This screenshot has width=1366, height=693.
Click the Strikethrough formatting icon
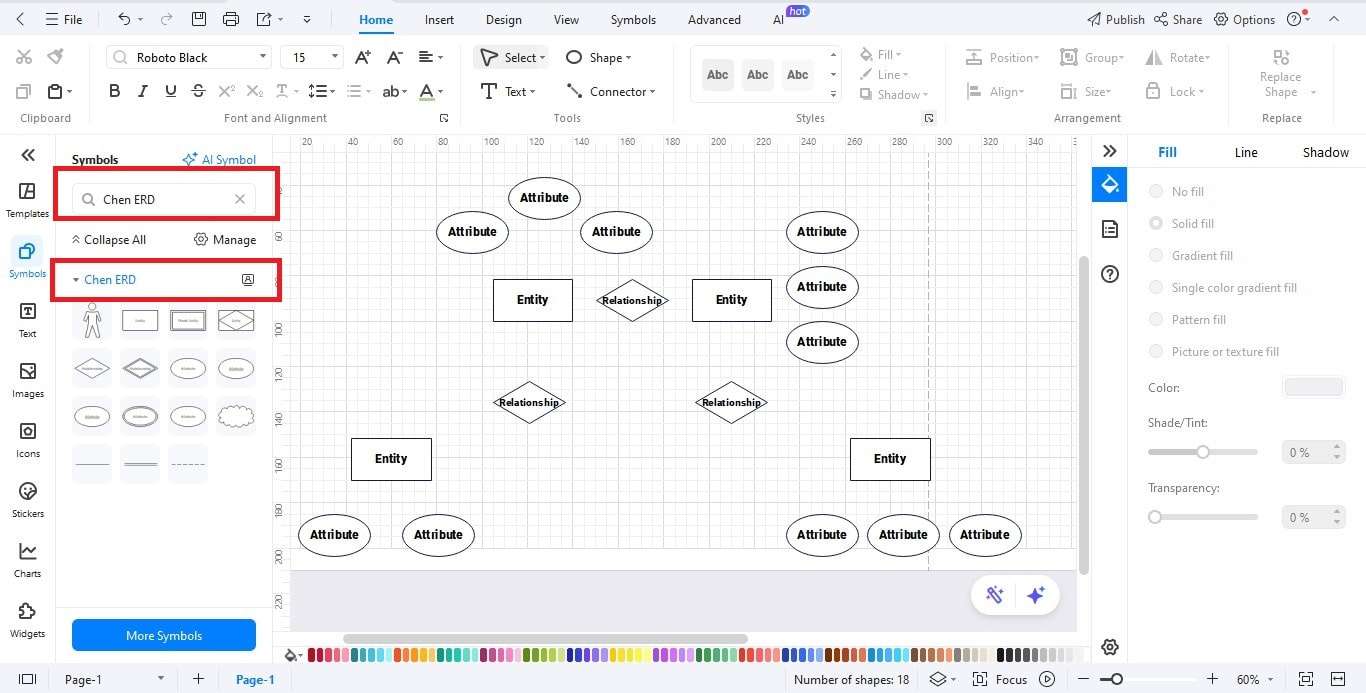pos(198,91)
